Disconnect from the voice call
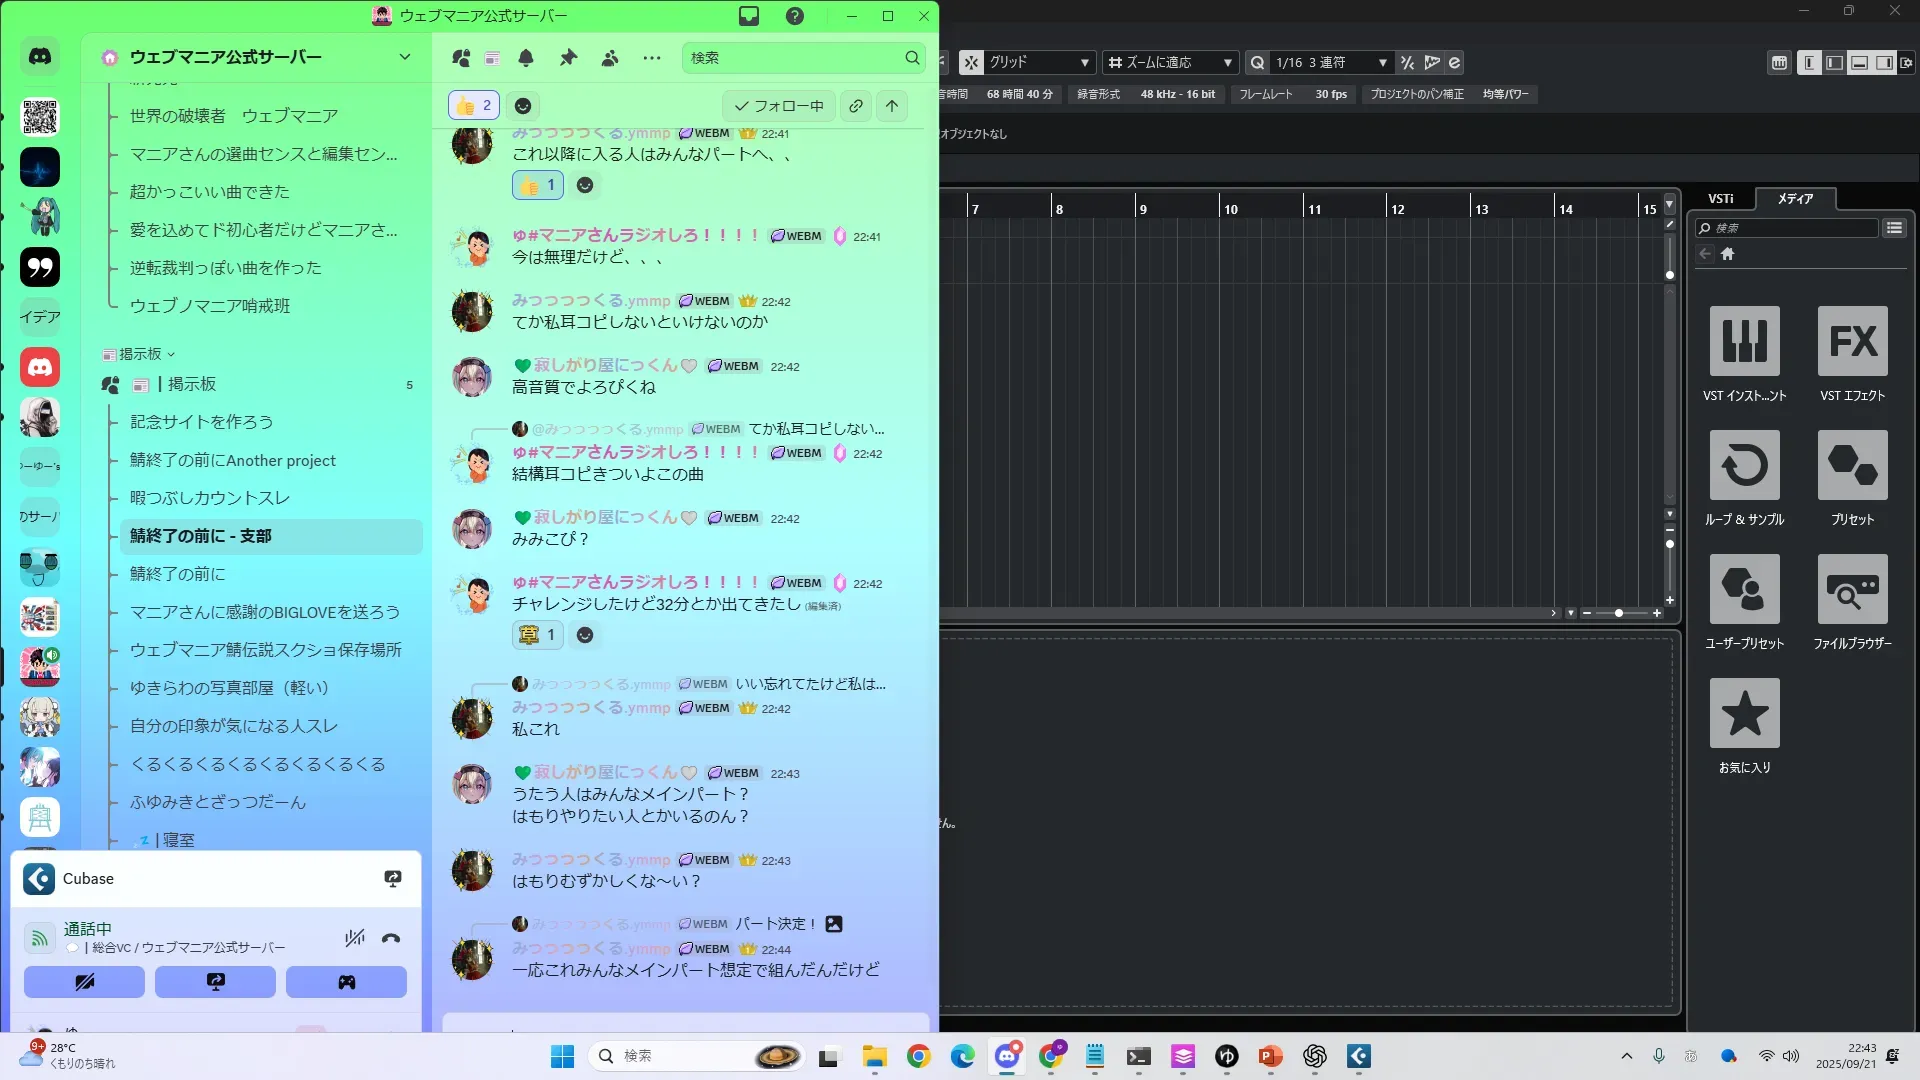This screenshot has width=1920, height=1080. click(391, 938)
